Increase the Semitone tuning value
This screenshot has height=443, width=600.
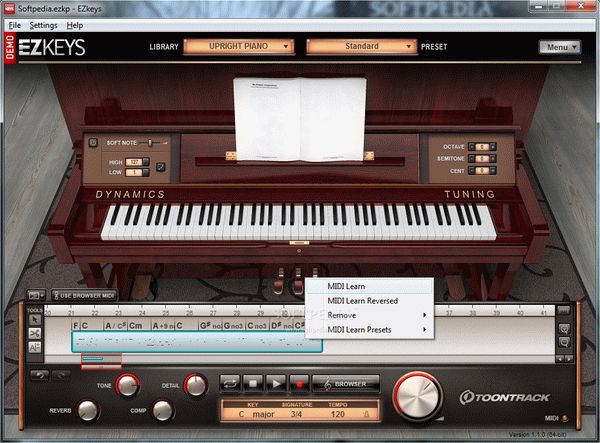(x=493, y=158)
